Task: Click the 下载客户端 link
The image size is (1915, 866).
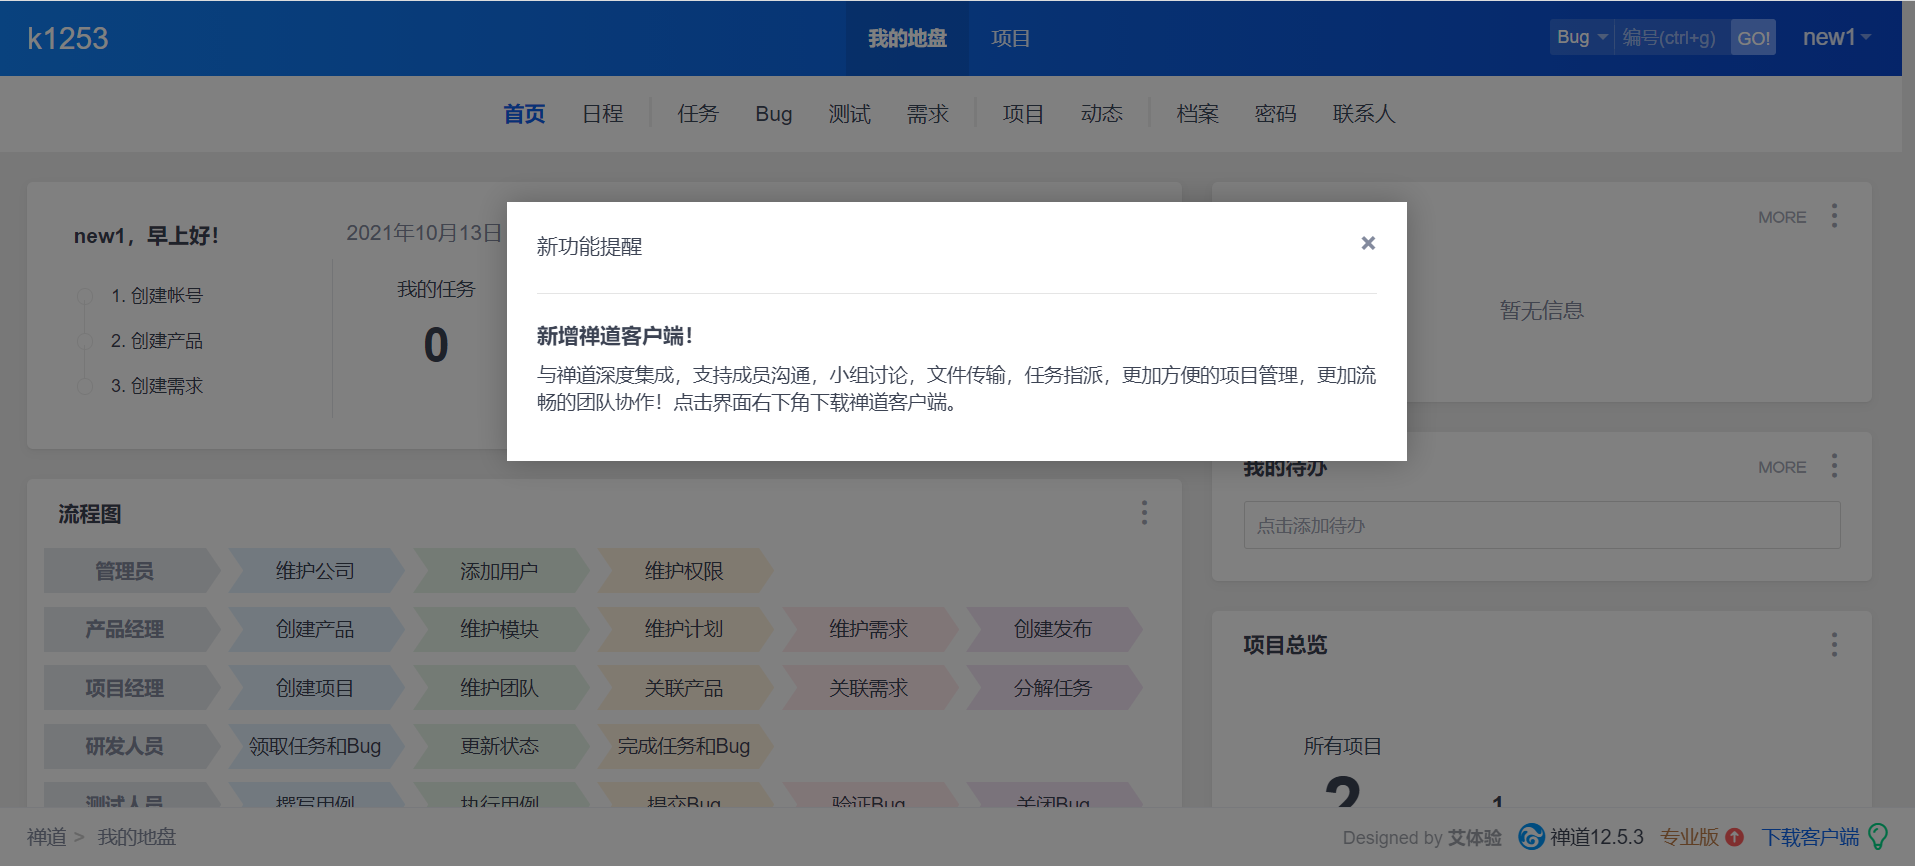Action: coord(1810,837)
